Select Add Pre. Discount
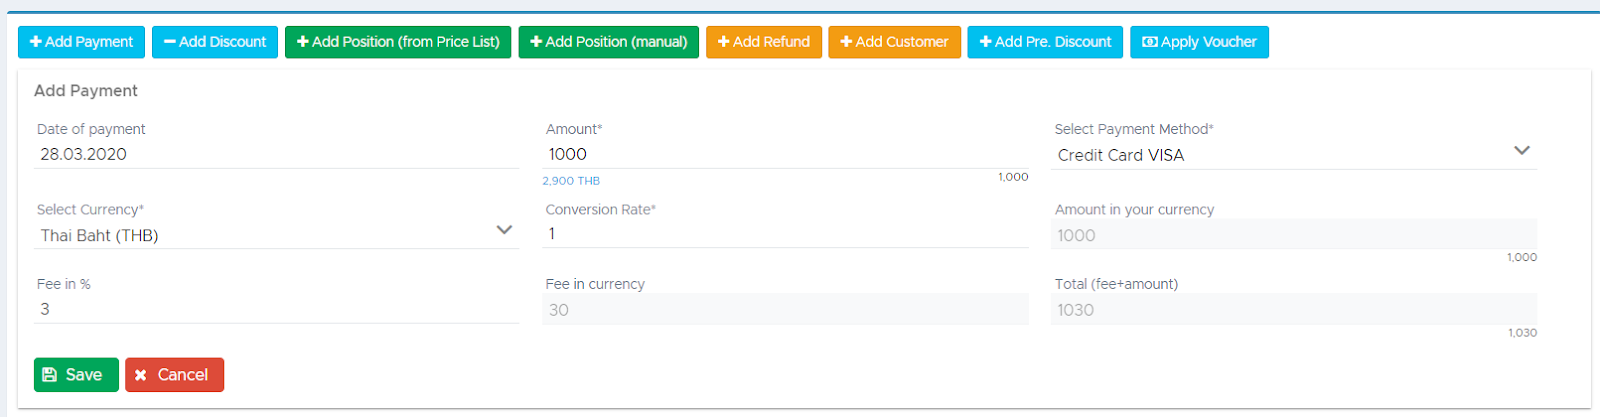The image size is (1600, 417). (1045, 42)
